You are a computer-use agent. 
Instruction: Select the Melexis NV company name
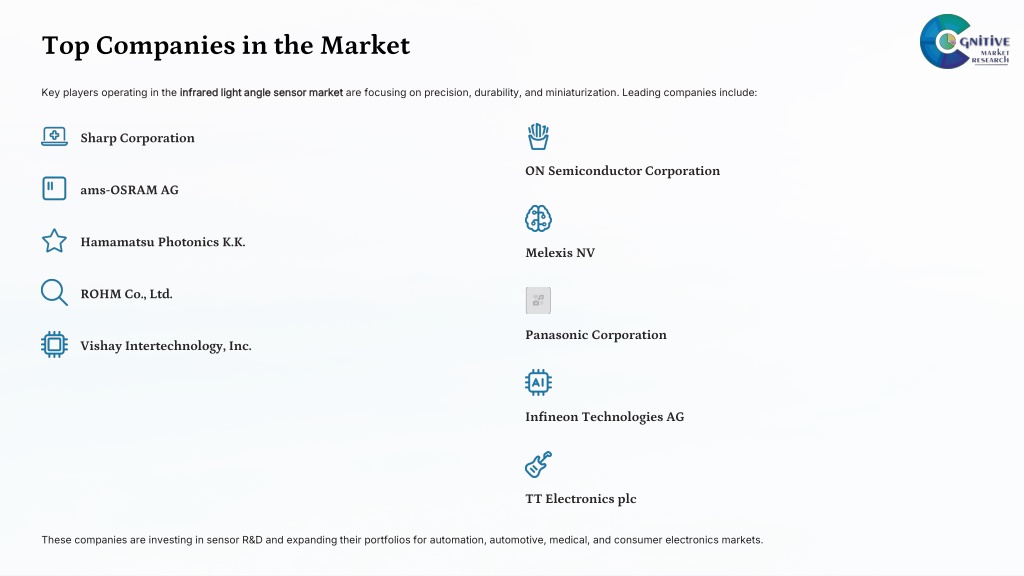pyautogui.click(x=560, y=253)
